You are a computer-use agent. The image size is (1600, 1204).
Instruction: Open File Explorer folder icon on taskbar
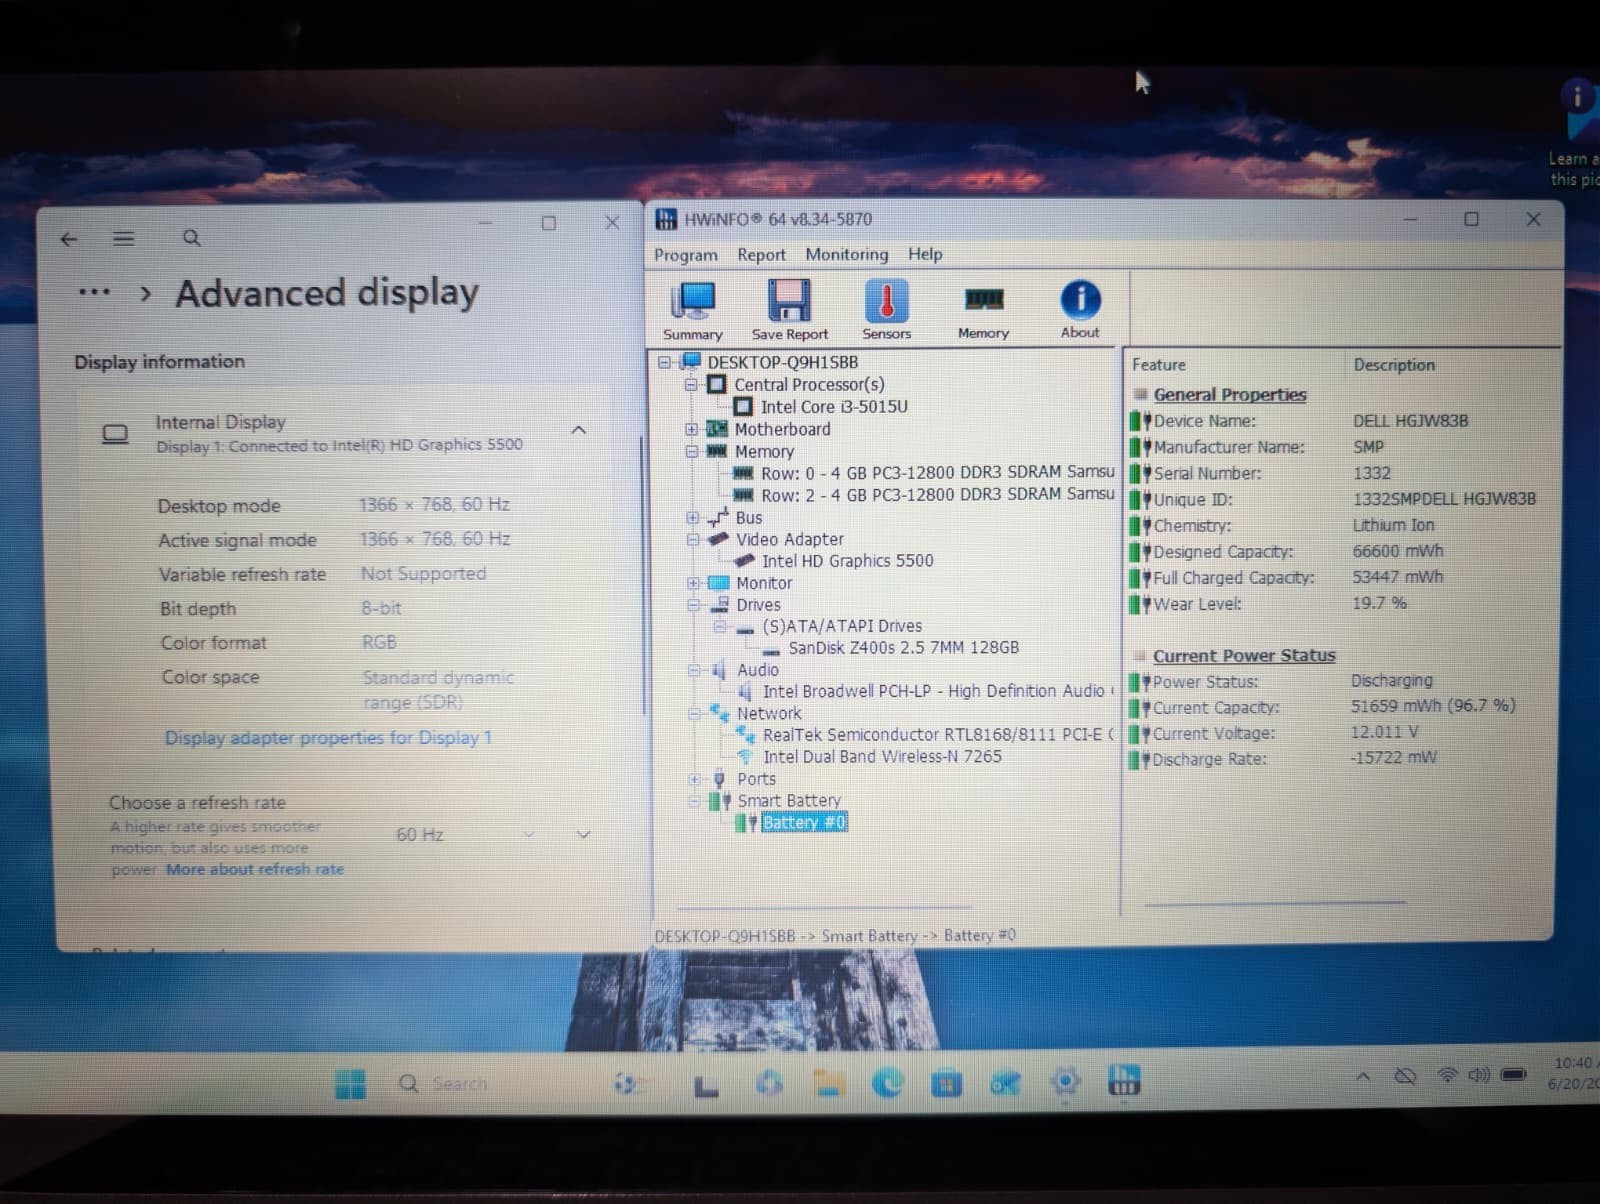(x=829, y=1083)
